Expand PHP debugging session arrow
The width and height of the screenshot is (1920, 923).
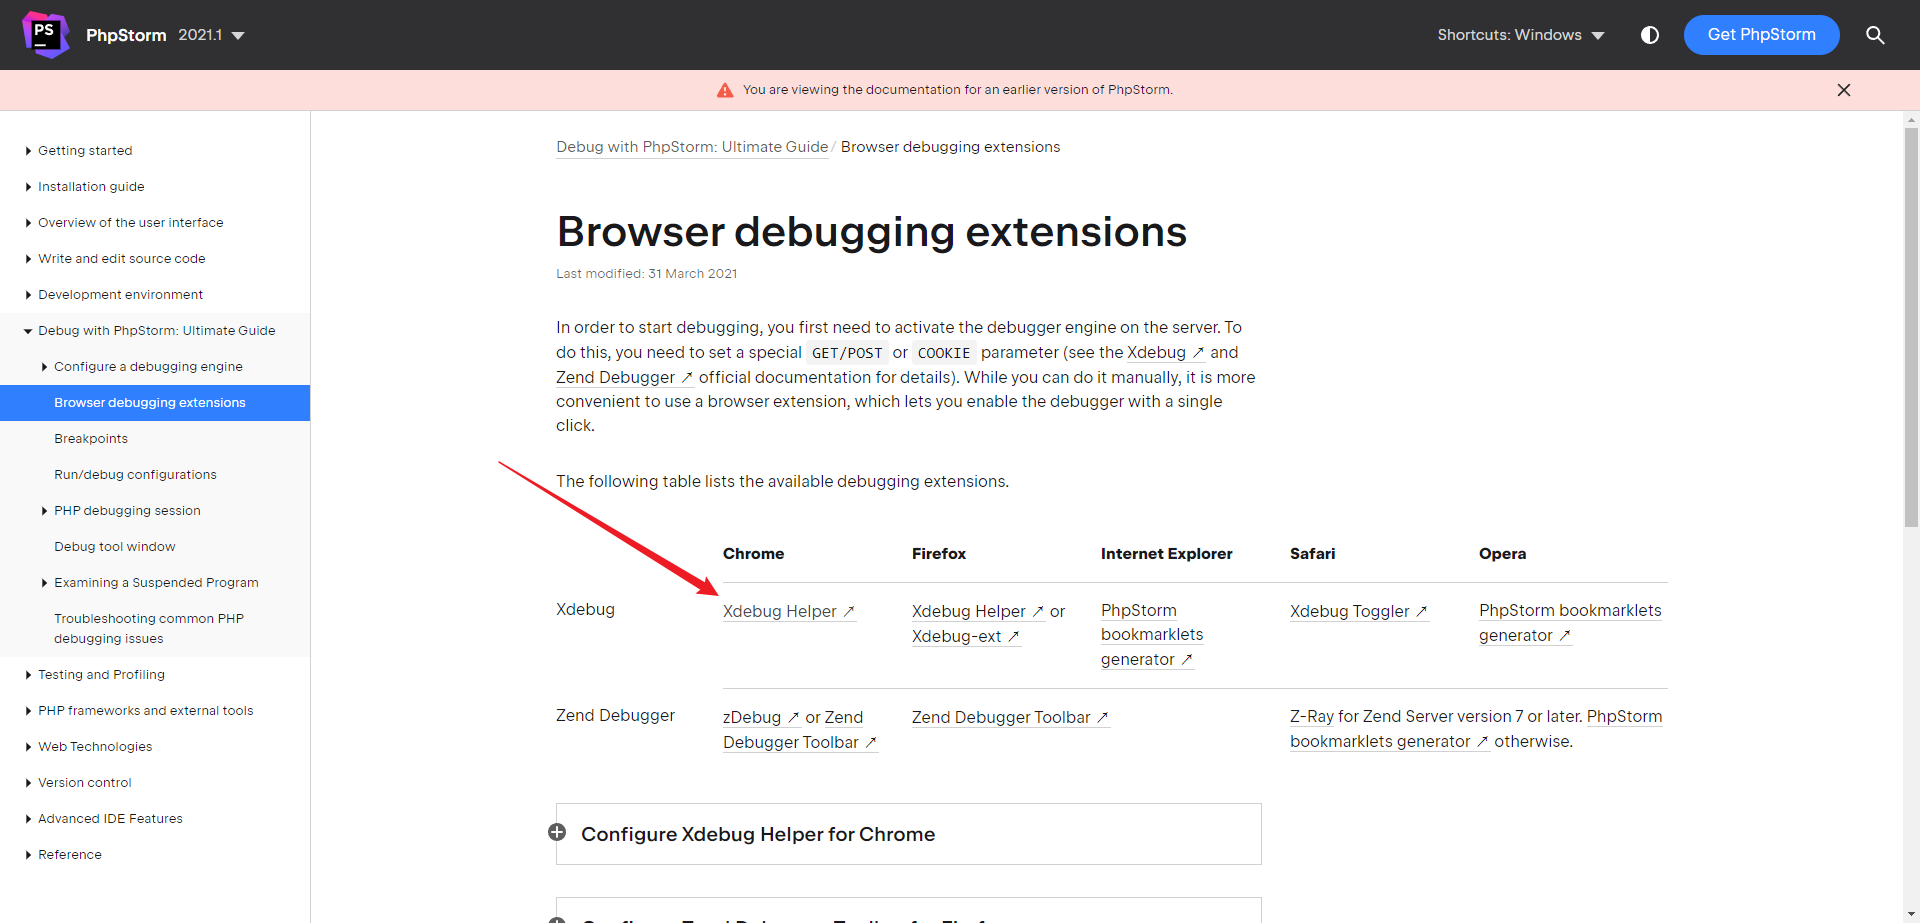coord(44,511)
